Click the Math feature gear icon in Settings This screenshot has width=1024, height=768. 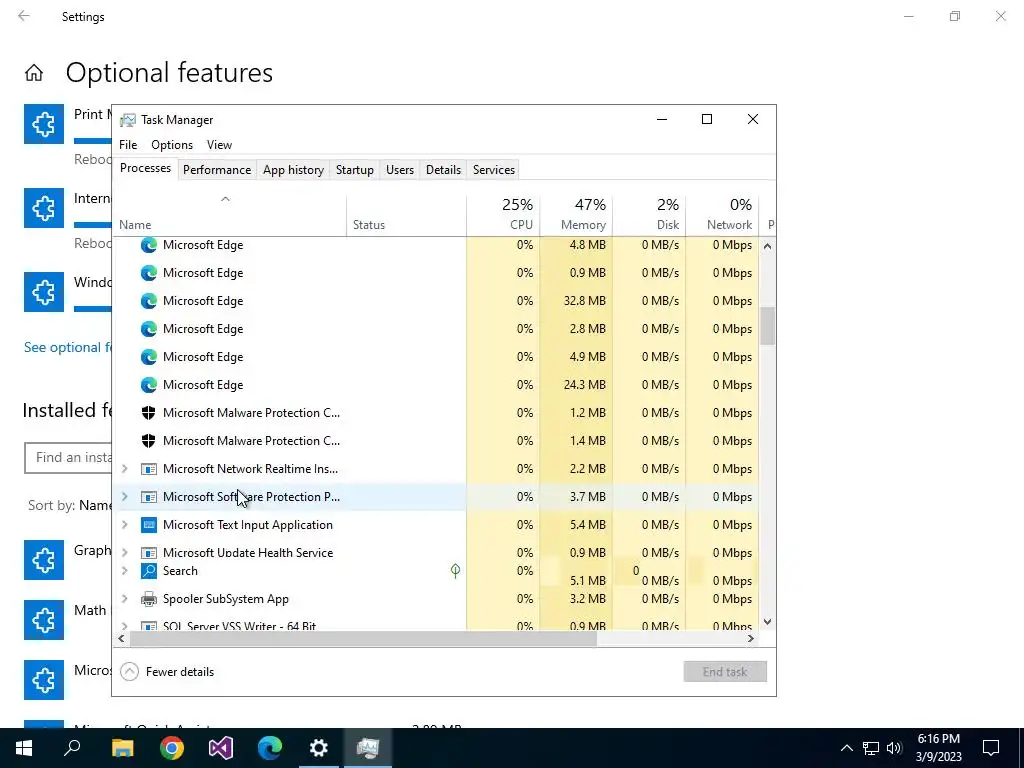tap(44, 620)
